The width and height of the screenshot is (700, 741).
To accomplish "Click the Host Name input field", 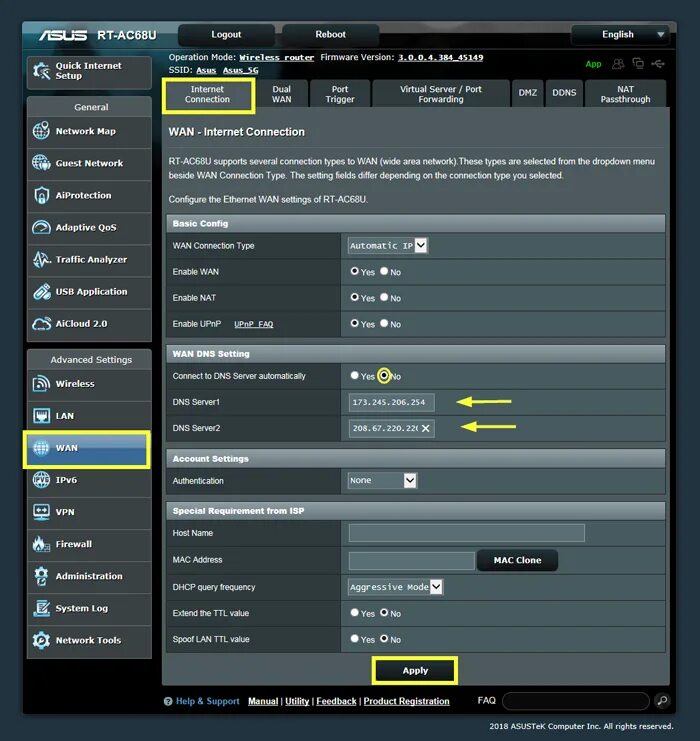I will pos(467,533).
